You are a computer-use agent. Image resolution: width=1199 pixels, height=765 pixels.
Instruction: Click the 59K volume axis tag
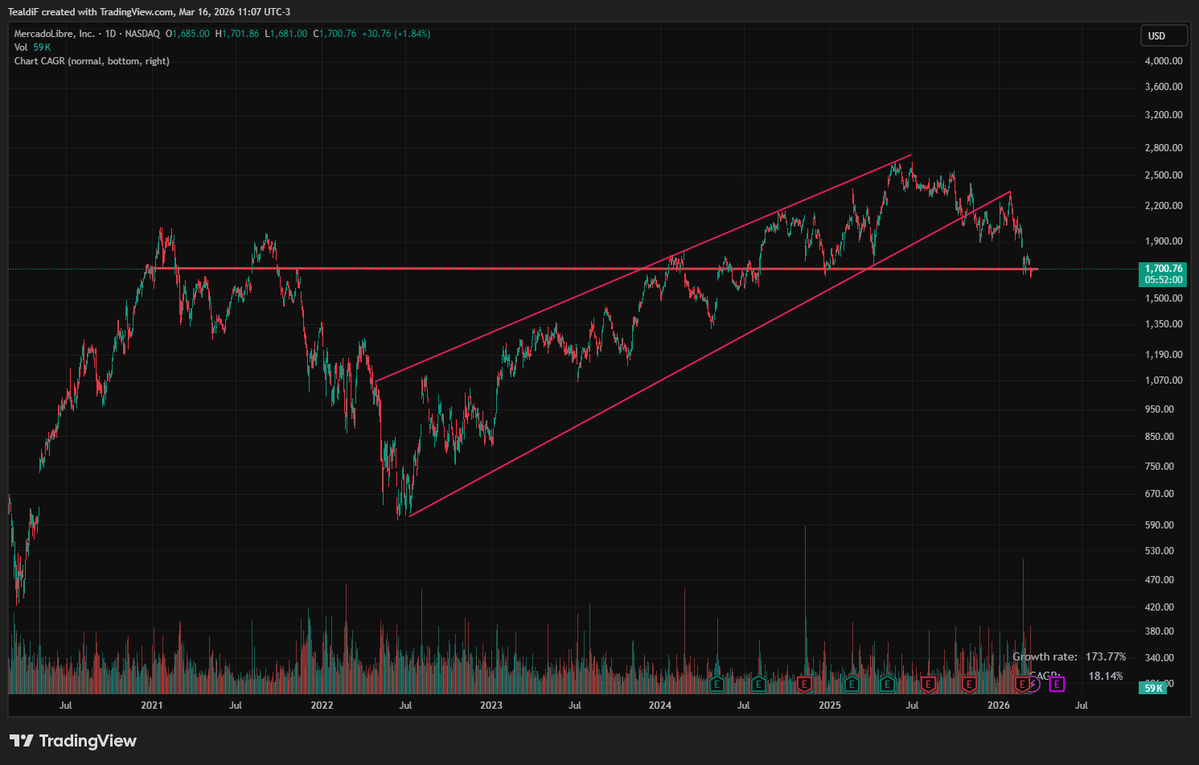[1152, 688]
